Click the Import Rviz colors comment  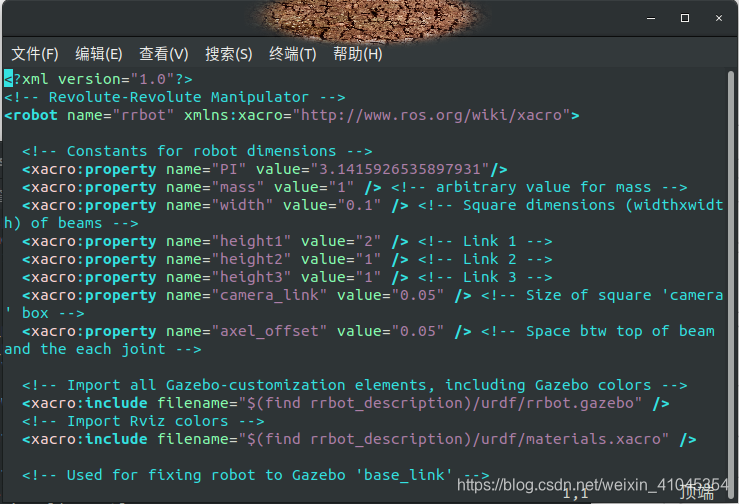coord(143,421)
